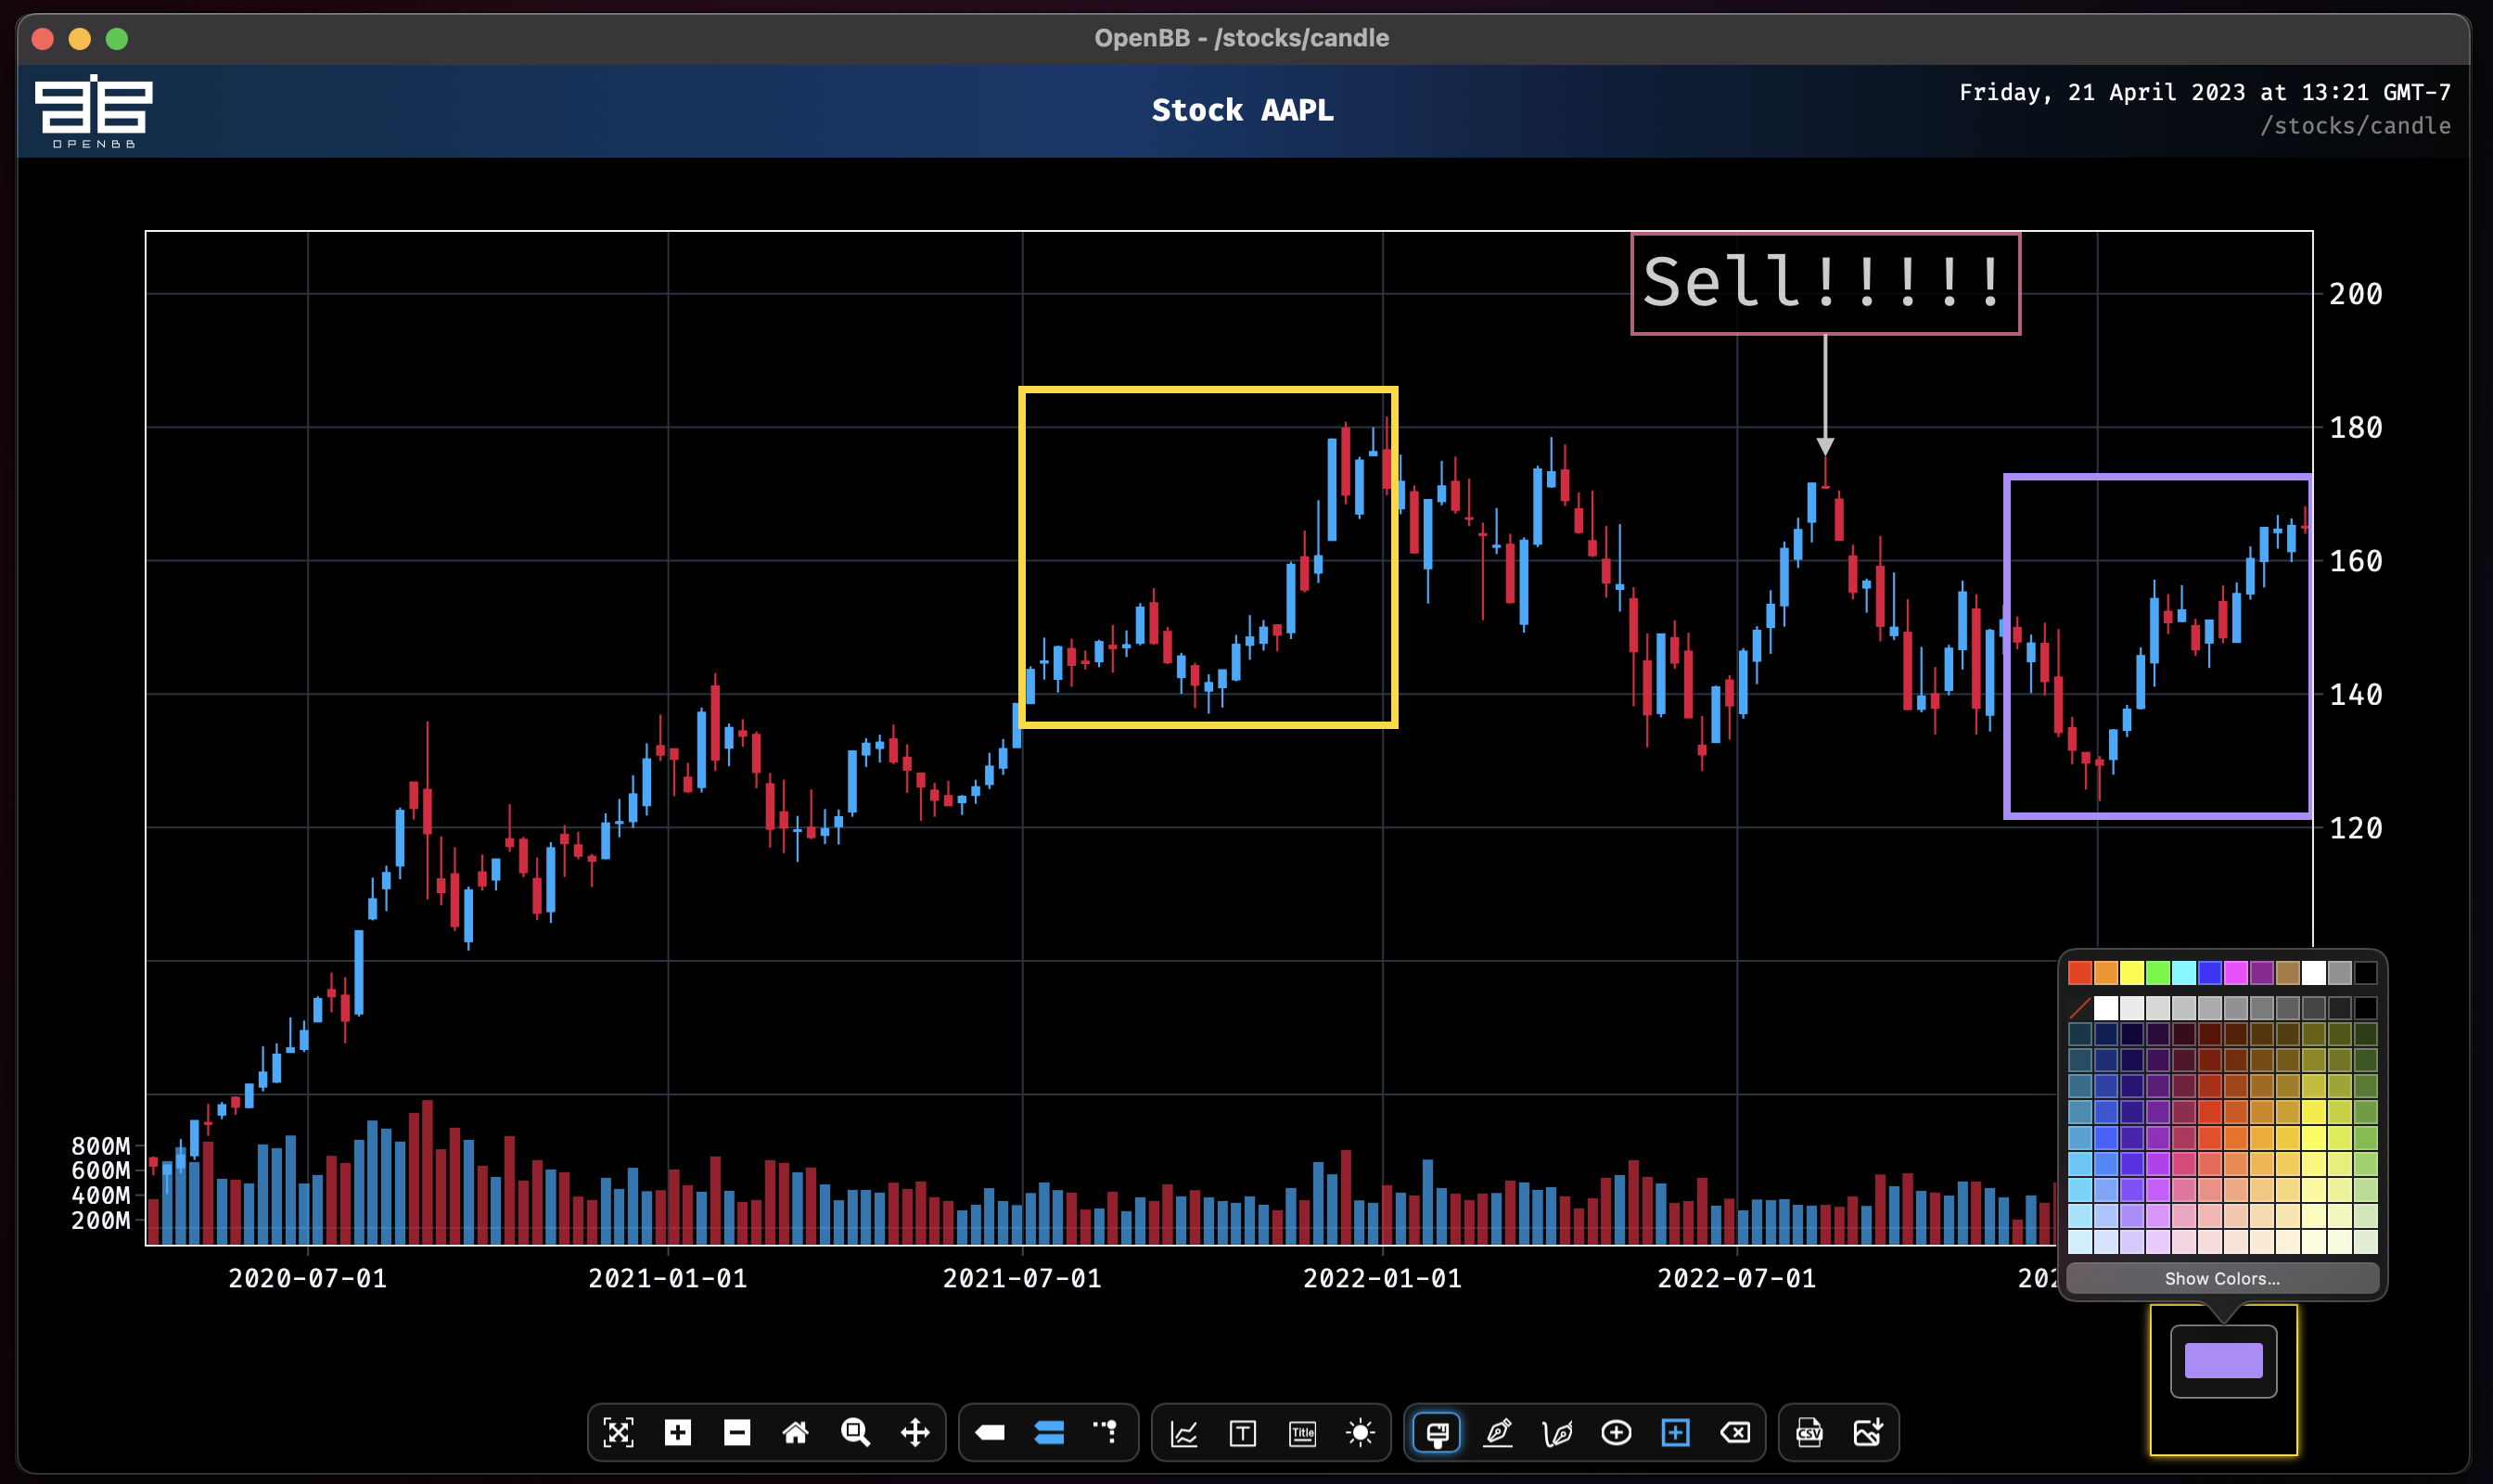Select the magnifier zoom tool
The height and width of the screenshot is (1484, 2493).
pos(855,1432)
